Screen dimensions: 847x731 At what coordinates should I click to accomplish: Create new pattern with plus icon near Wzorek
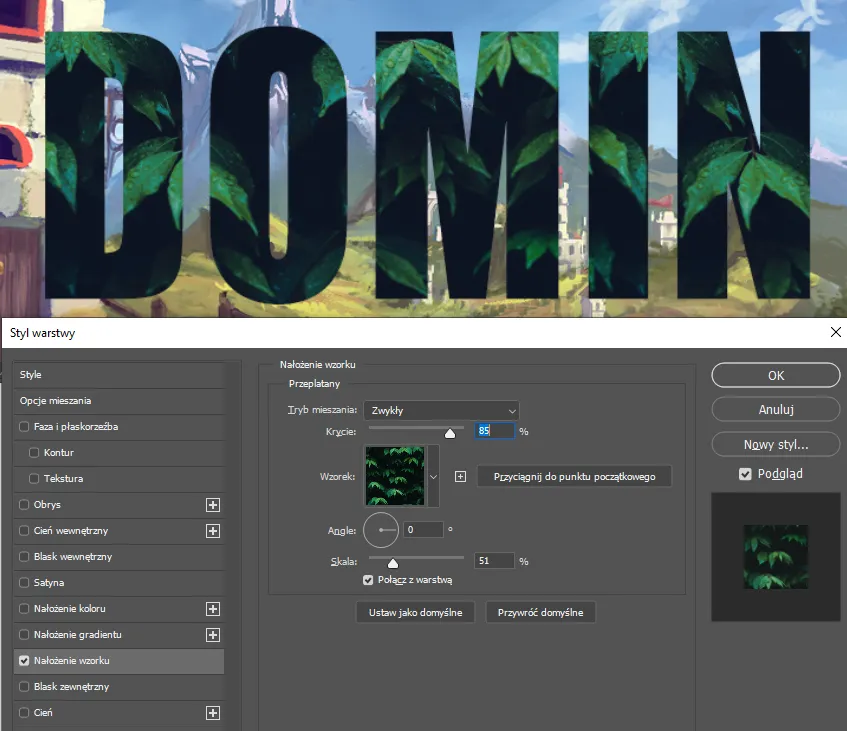(x=460, y=476)
